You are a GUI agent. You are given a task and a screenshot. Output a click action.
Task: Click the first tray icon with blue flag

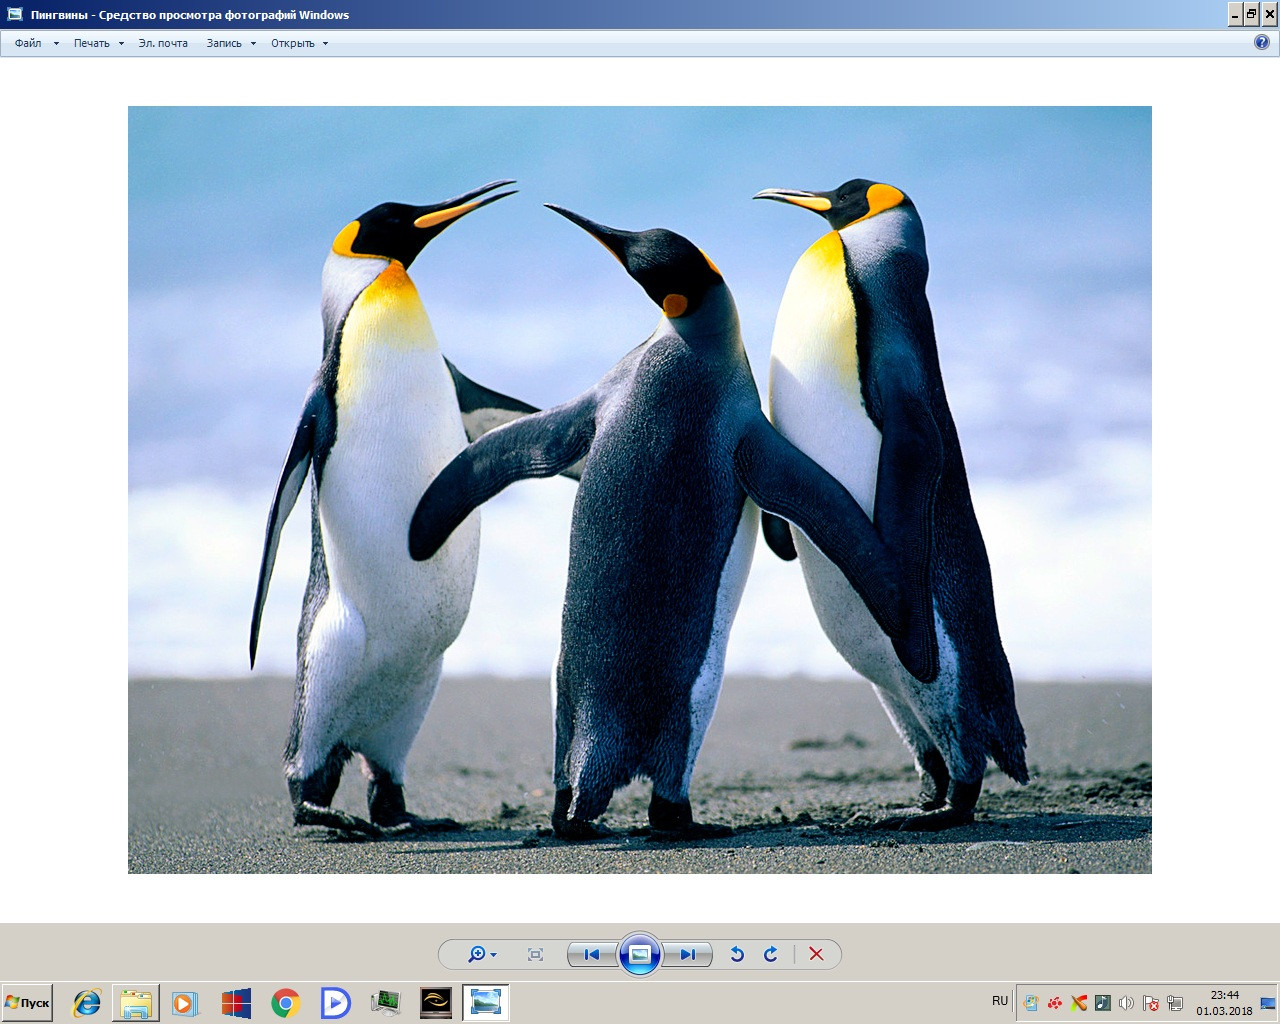(1031, 1003)
